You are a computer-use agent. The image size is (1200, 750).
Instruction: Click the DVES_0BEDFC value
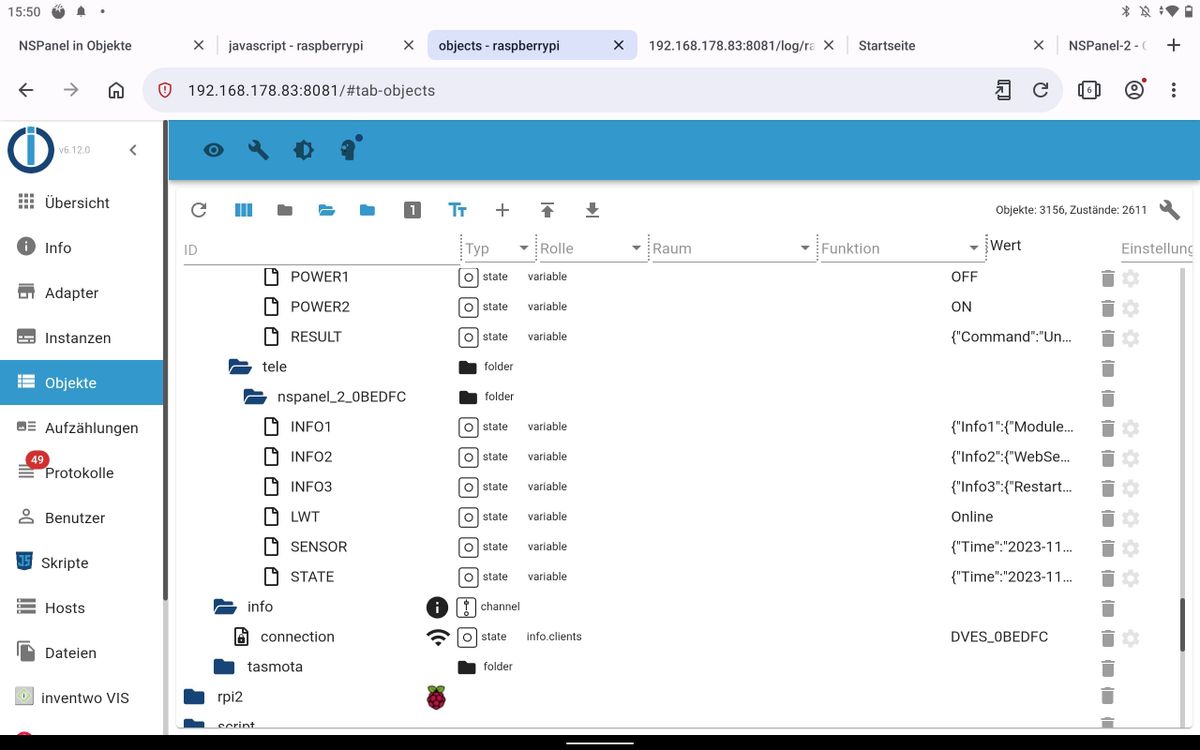point(999,637)
